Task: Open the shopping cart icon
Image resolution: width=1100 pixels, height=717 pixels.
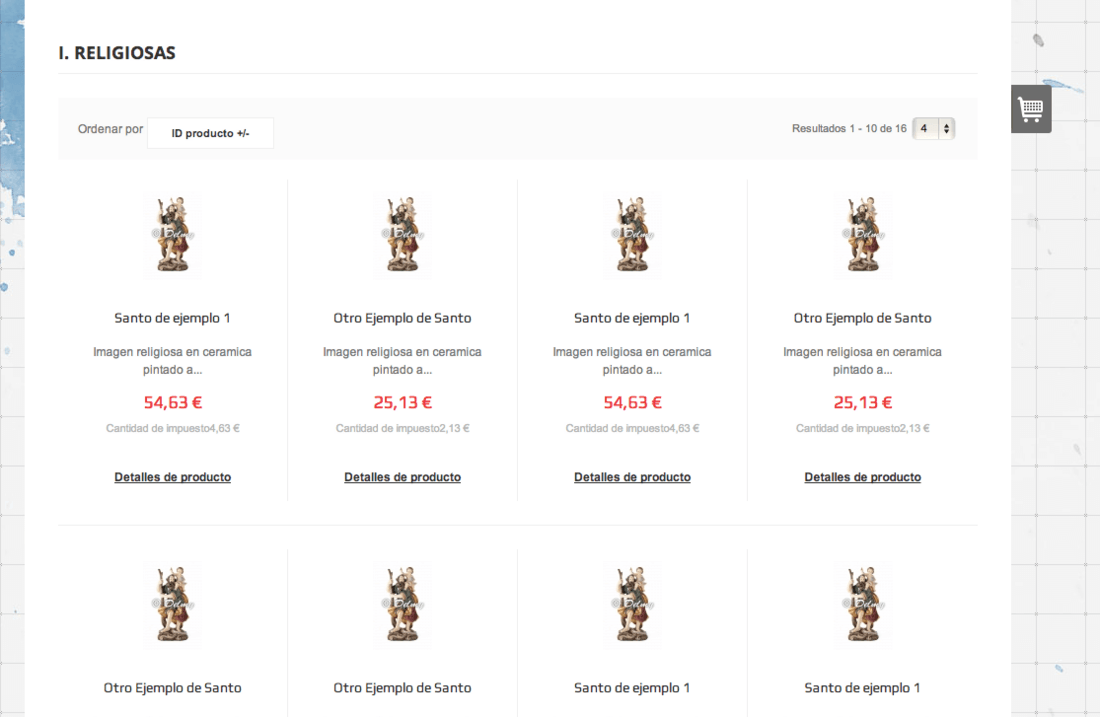Action: (1031, 109)
